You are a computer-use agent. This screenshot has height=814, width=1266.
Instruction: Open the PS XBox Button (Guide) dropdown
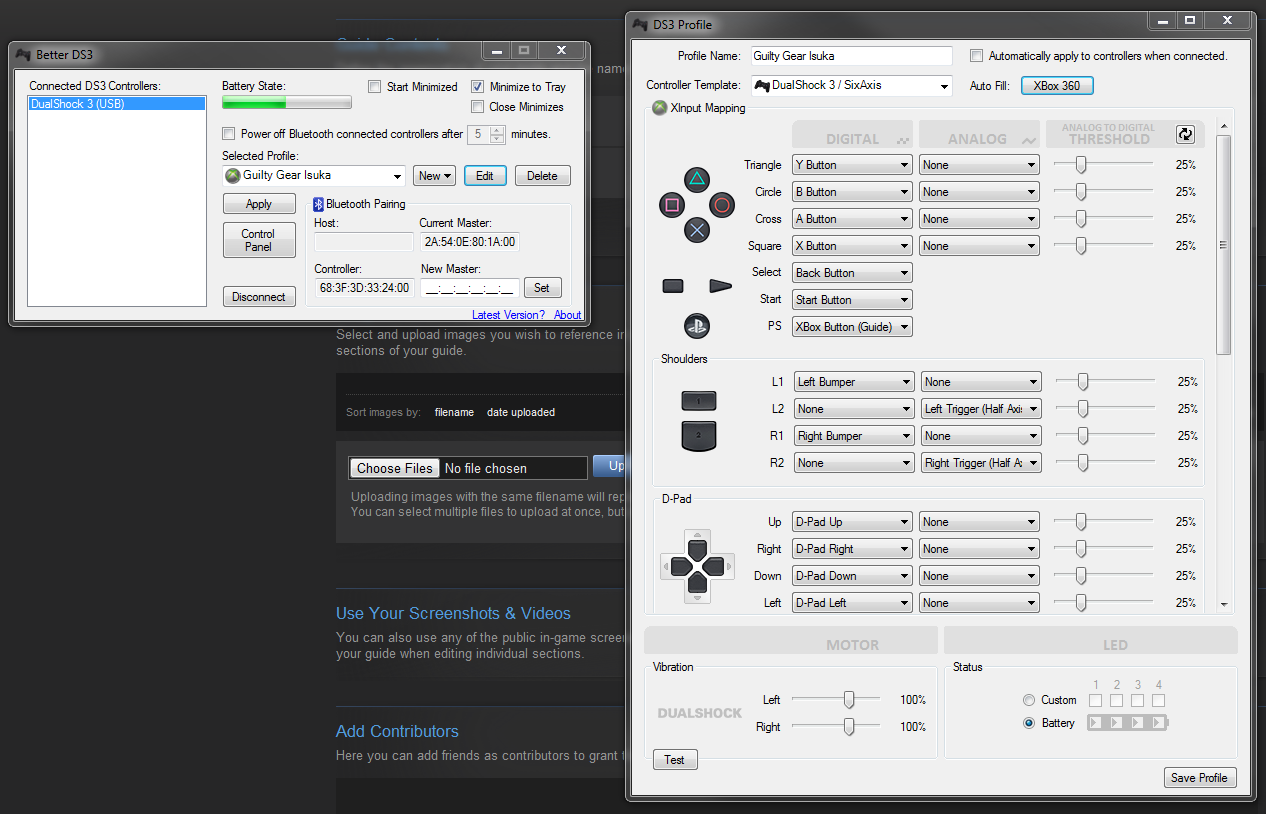[x=852, y=327]
